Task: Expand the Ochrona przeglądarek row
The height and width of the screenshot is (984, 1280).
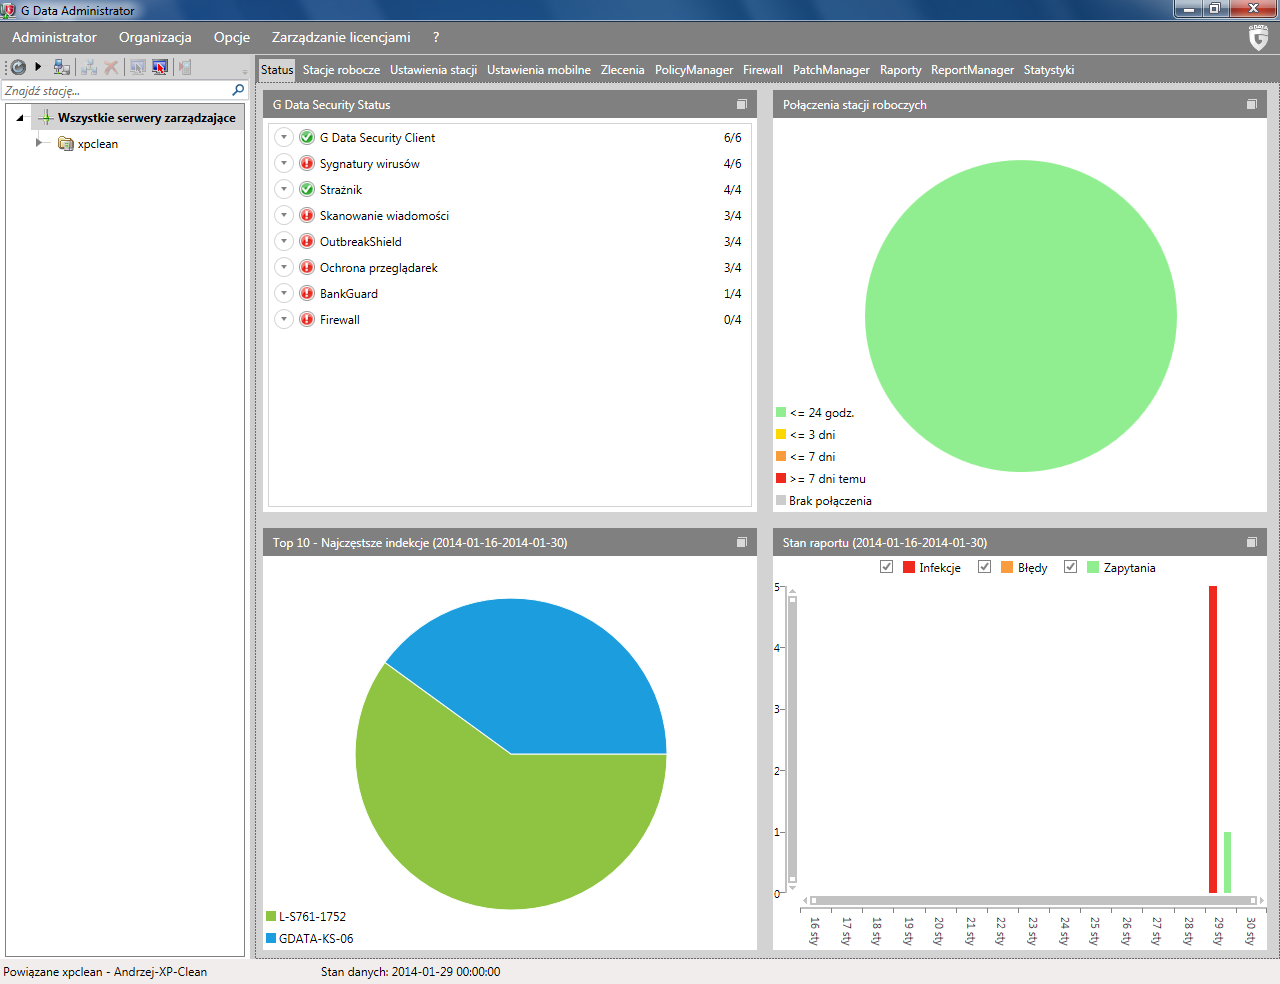Action: pos(284,267)
